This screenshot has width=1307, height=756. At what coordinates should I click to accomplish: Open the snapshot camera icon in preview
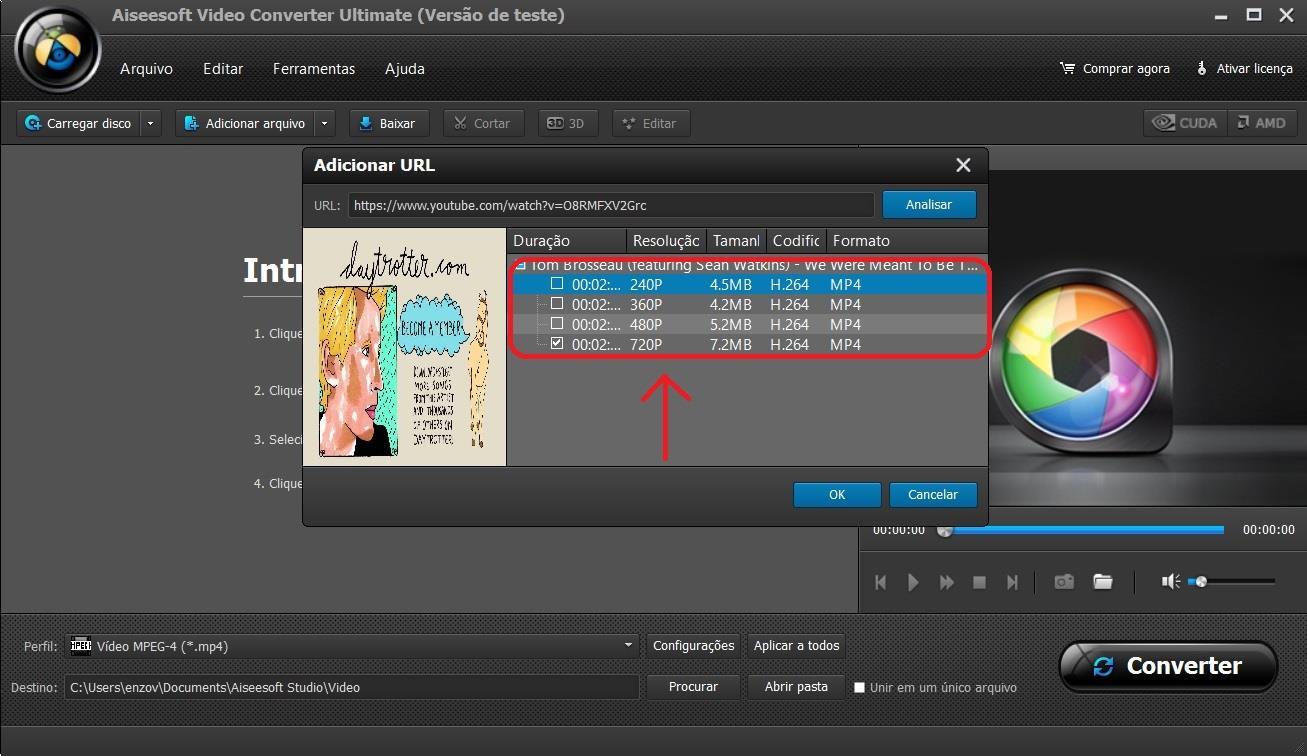pyautogui.click(x=1063, y=581)
